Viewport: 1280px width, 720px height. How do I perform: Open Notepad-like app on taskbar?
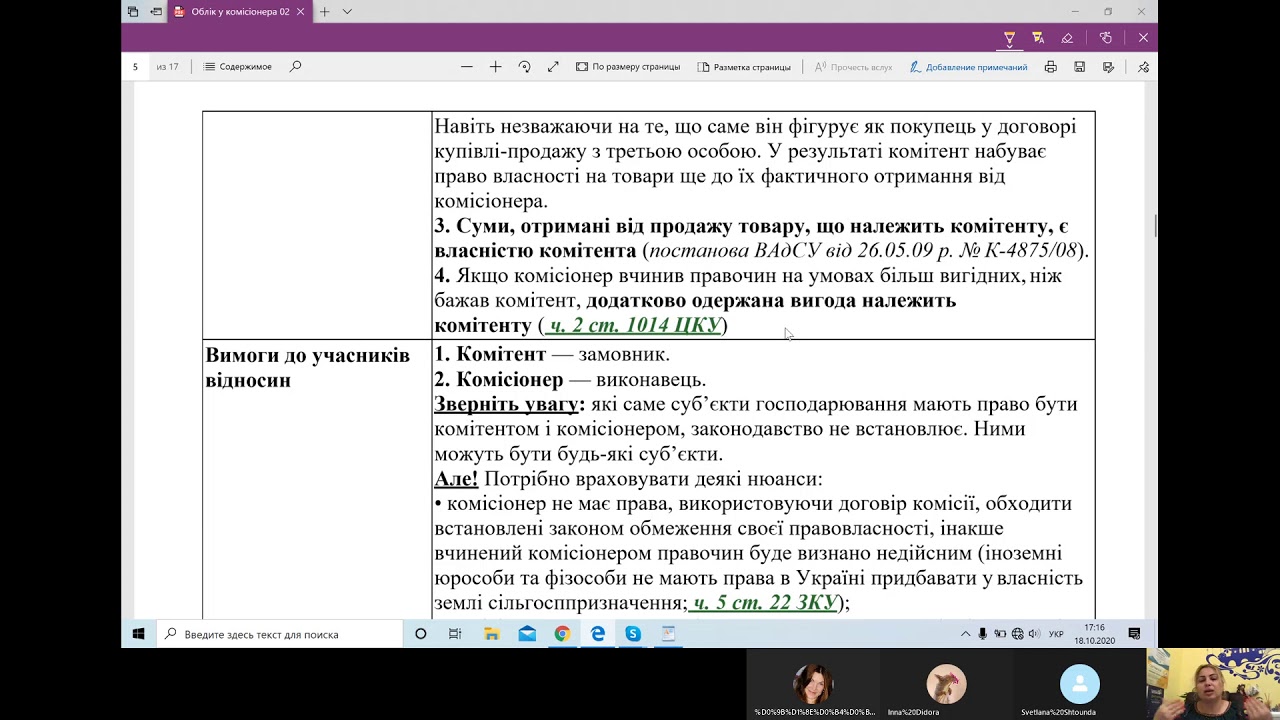tap(668, 634)
